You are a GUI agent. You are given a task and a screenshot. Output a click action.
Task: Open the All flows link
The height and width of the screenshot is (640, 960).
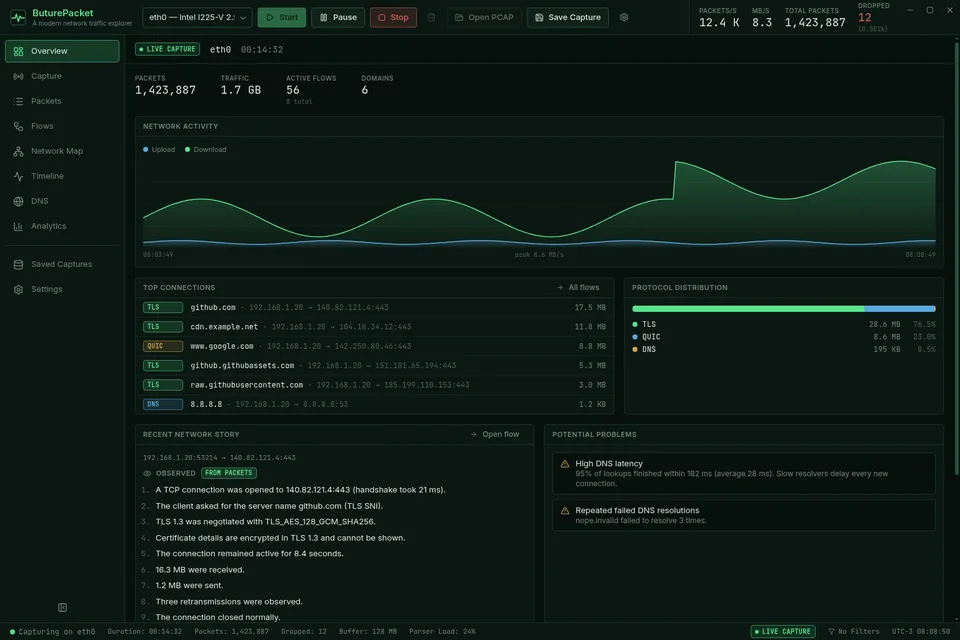pyautogui.click(x=578, y=287)
